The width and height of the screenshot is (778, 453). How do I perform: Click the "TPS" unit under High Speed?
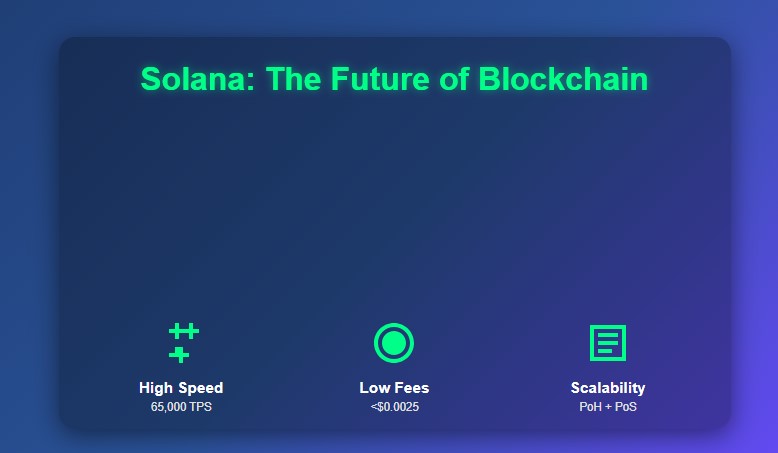199,408
